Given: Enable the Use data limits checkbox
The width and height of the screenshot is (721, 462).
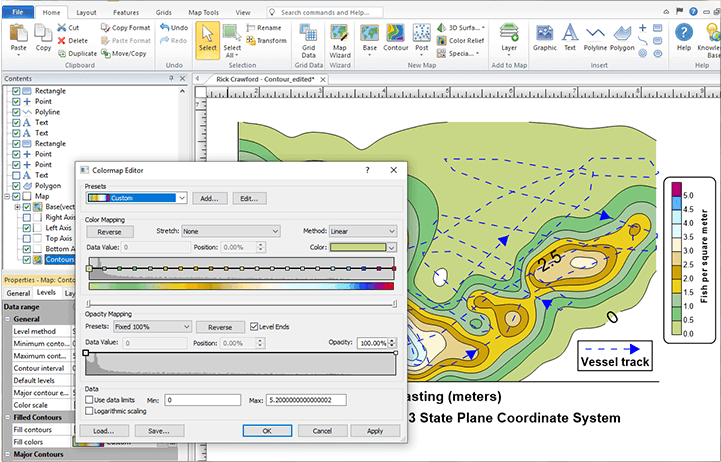Looking at the screenshot, I should pyautogui.click(x=90, y=400).
